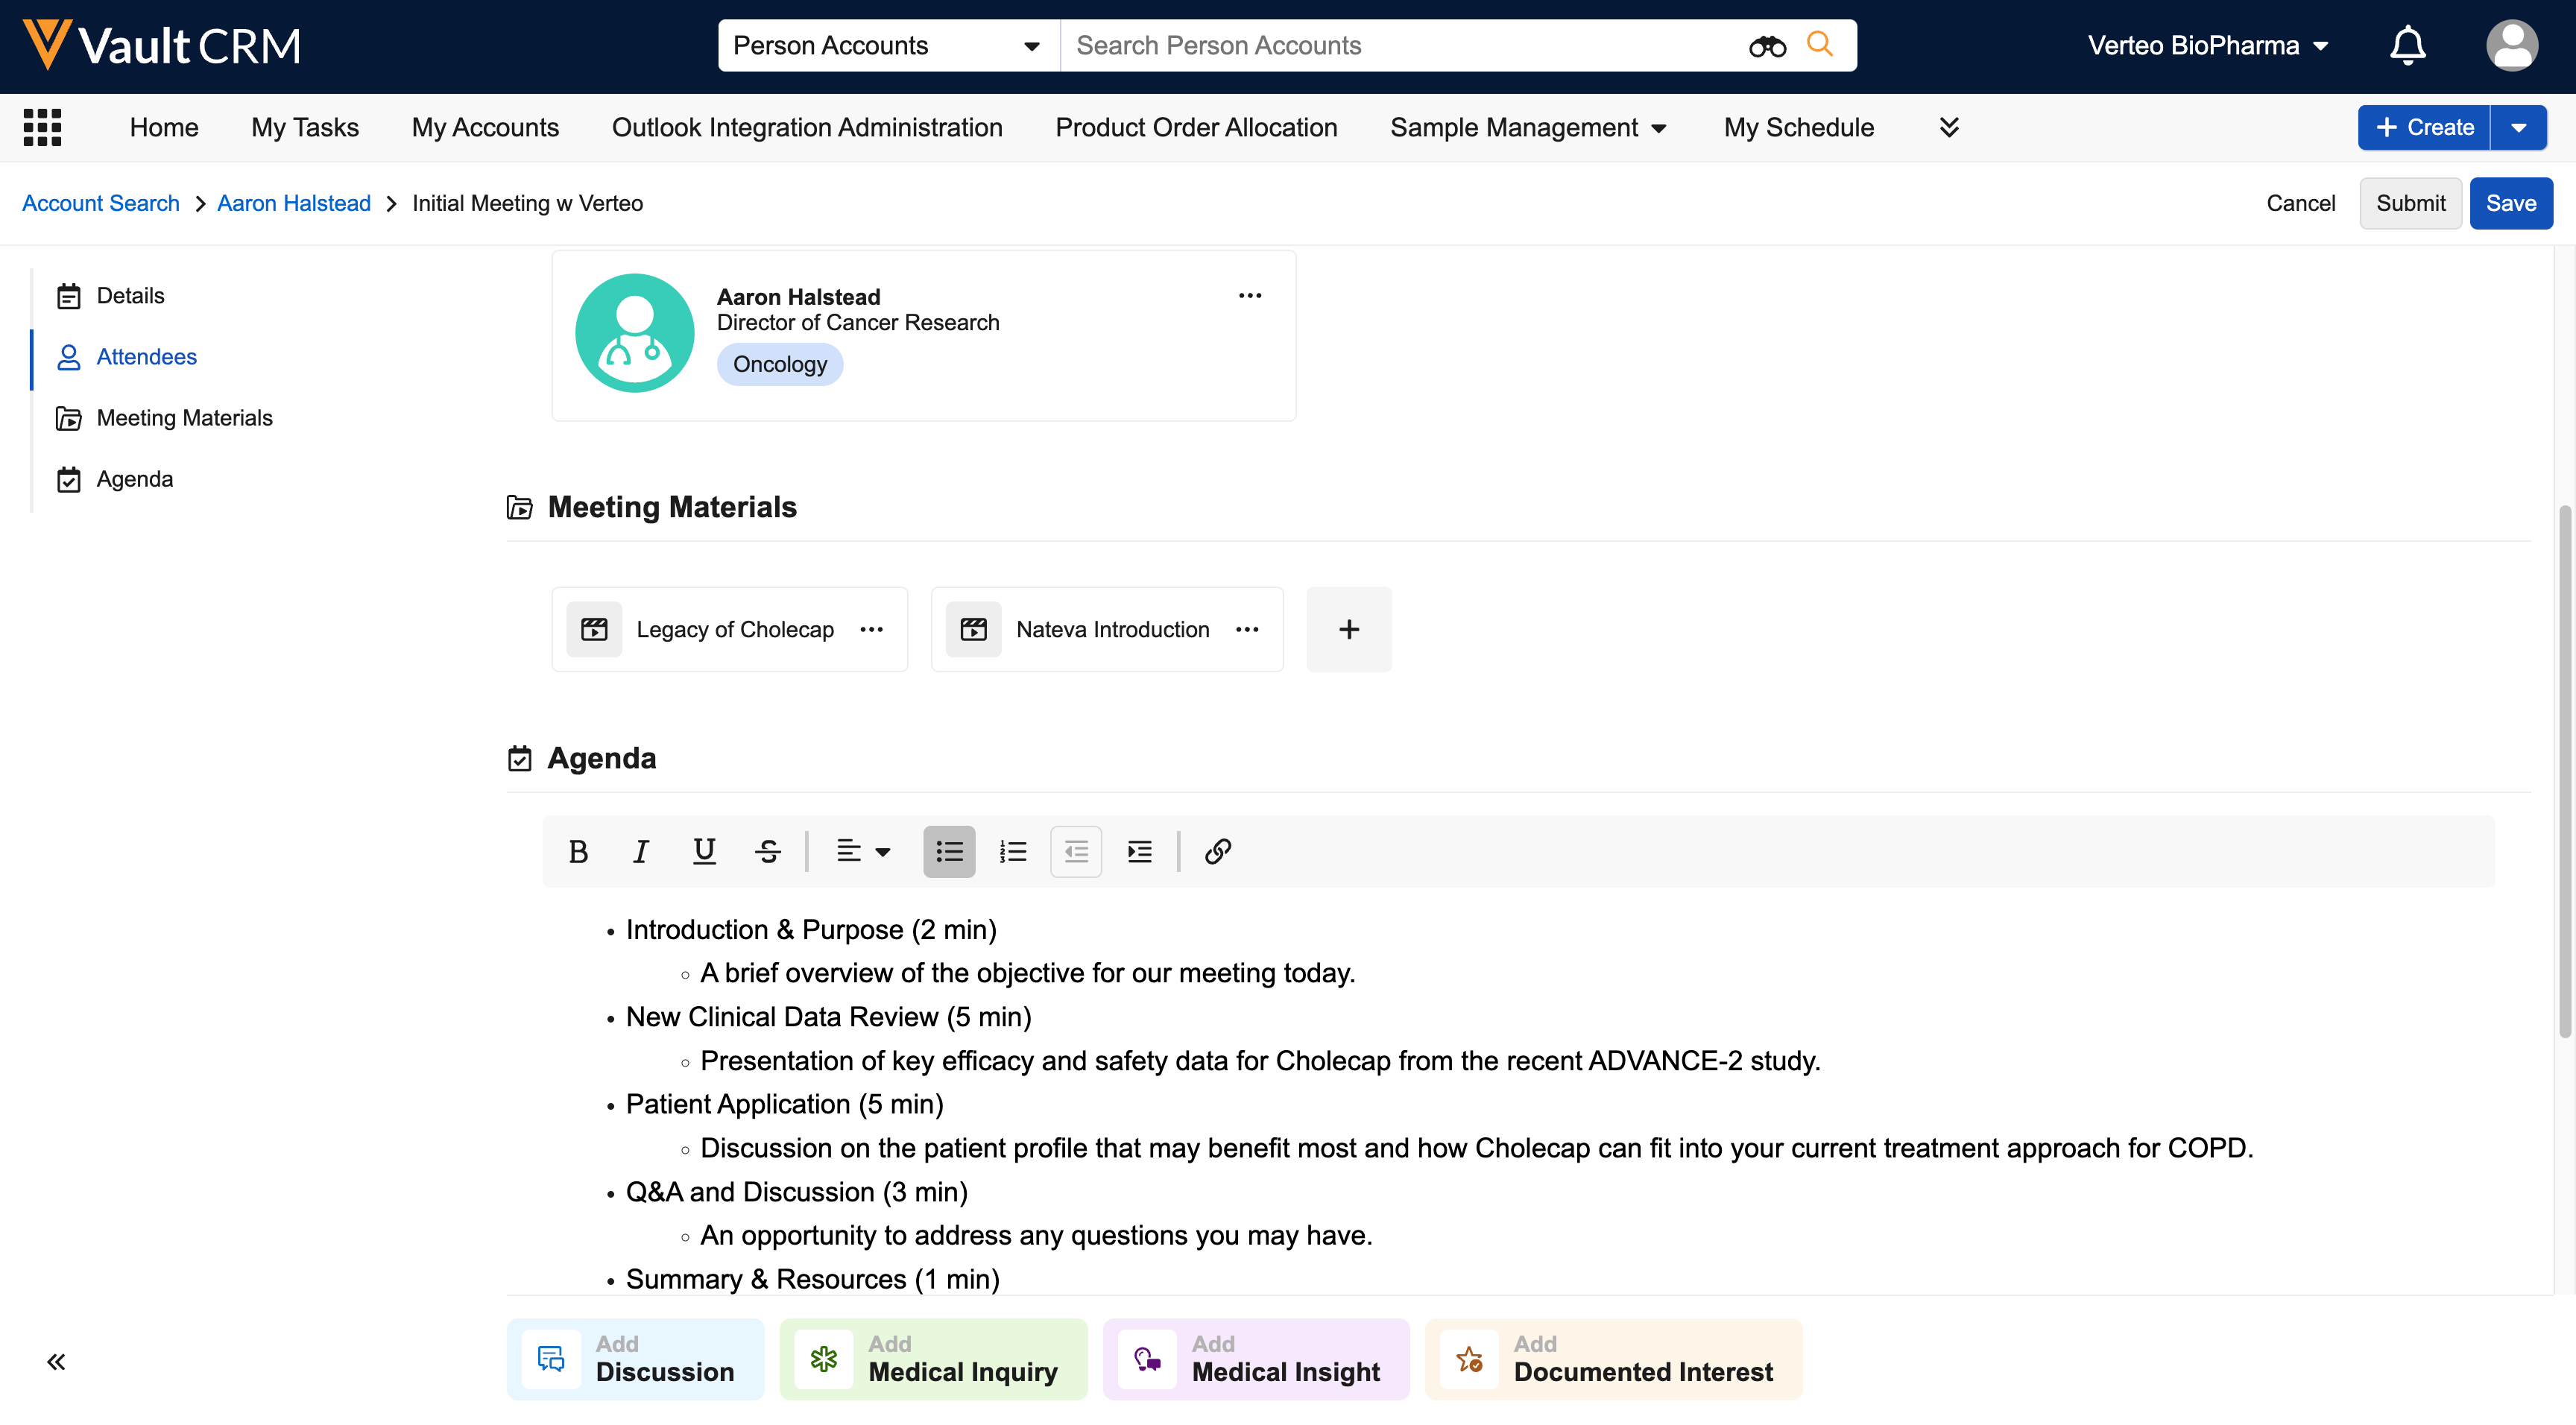This screenshot has height=1425, width=2576.
Task: Increase indent in agenda editor
Action: [x=1139, y=851]
